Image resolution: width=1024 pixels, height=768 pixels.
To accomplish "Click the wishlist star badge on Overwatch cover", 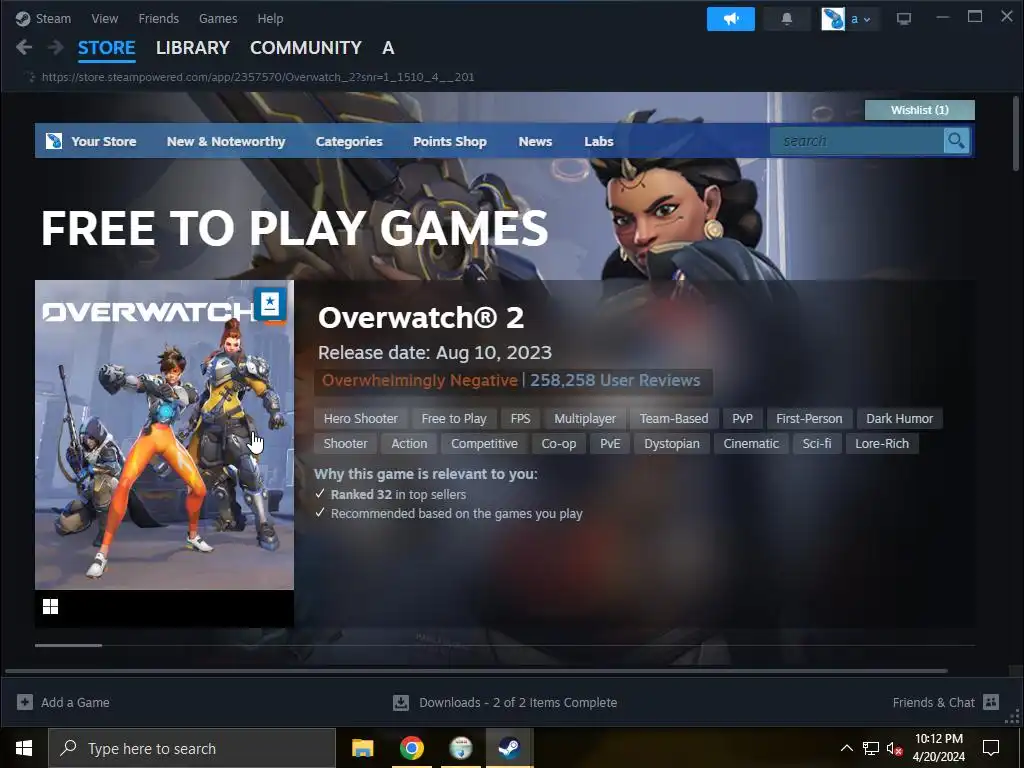I will coord(270,304).
